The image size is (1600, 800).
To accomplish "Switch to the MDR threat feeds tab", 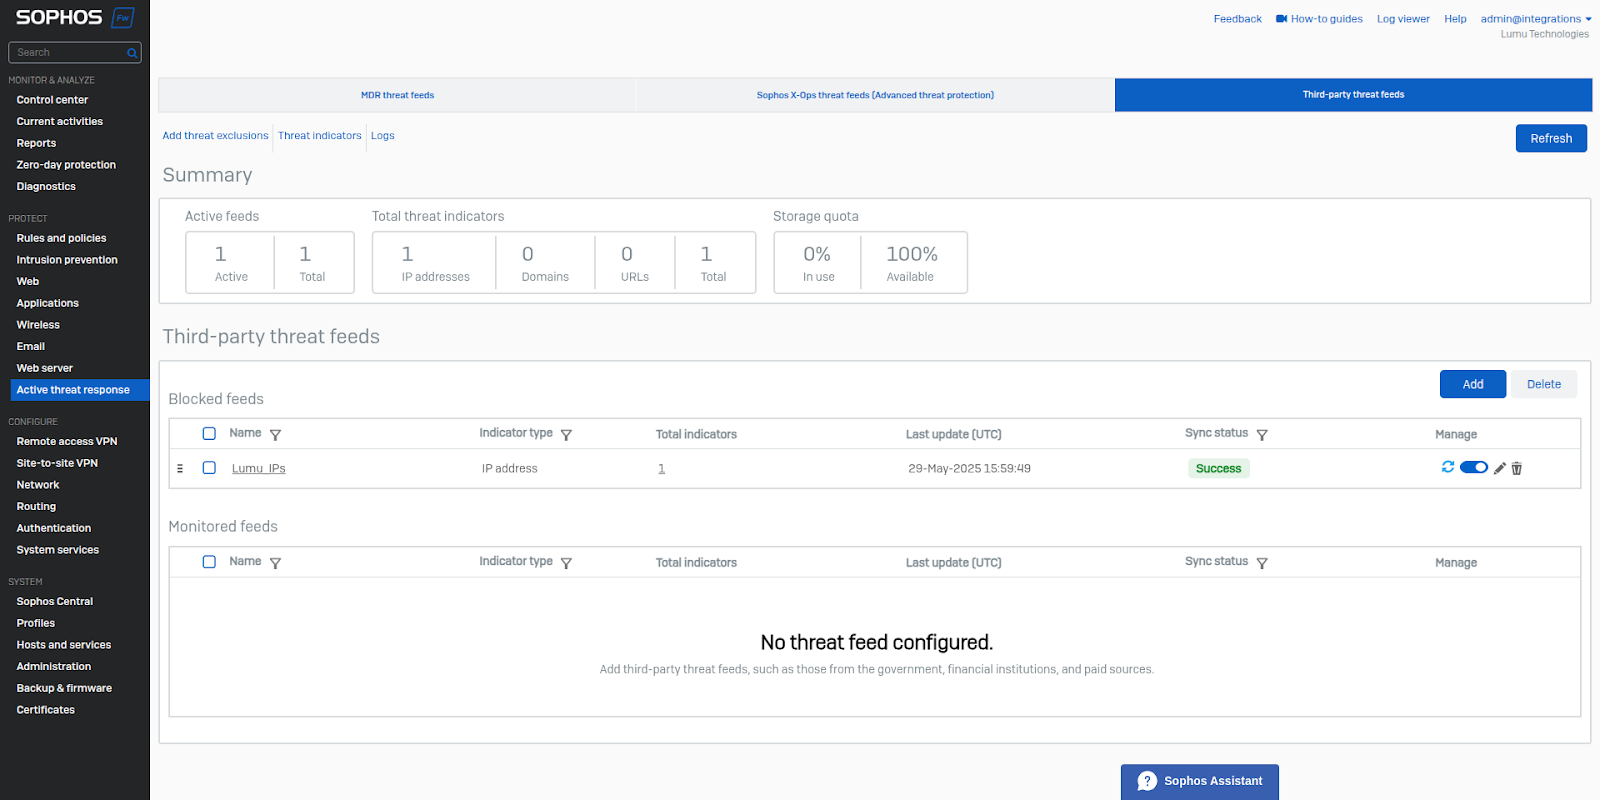I will [397, 95].
